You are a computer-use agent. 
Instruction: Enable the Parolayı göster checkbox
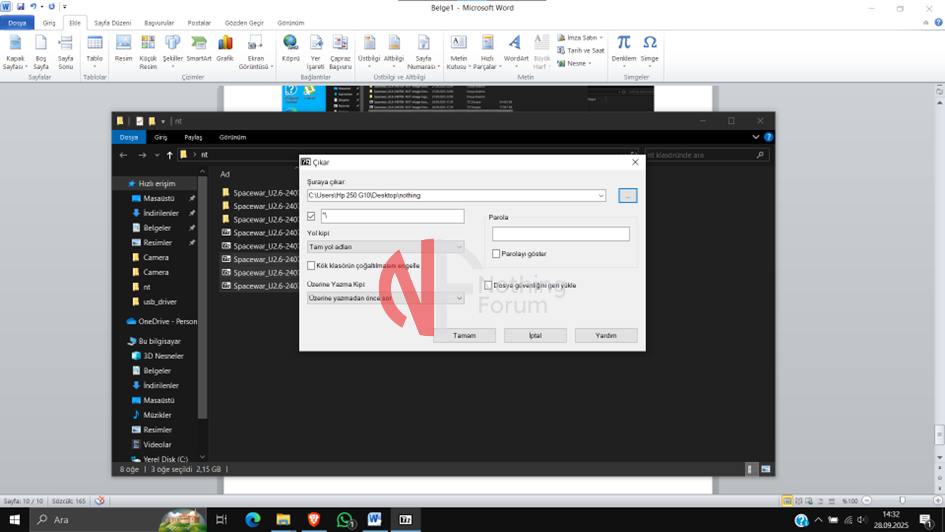click(x=496, y=254)
